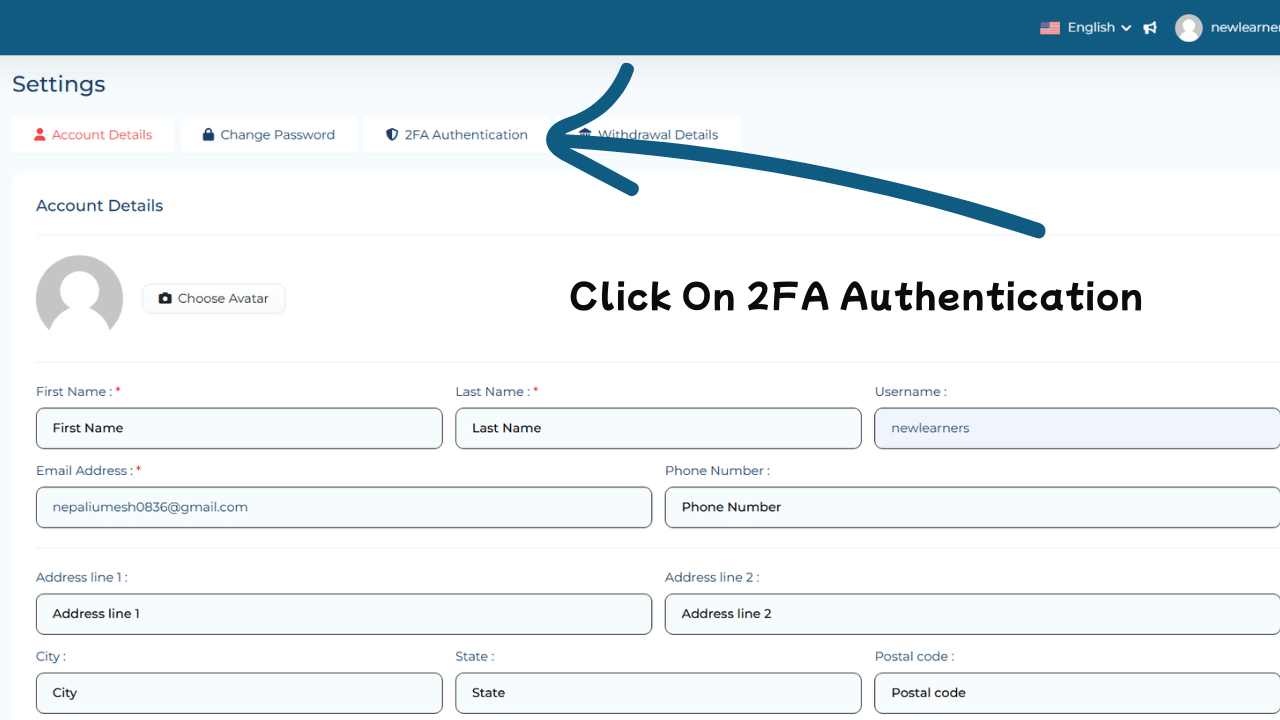
Task: Focus the Address line 1 field
Action: (x=343, y=614)
